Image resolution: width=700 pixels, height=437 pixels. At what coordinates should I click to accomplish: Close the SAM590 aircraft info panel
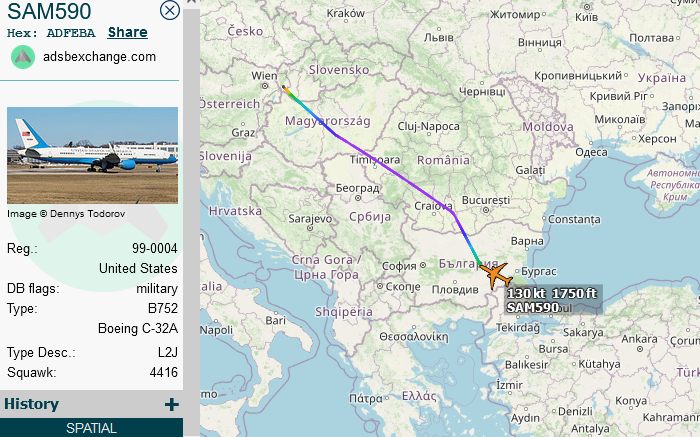[x=170, y=11]
